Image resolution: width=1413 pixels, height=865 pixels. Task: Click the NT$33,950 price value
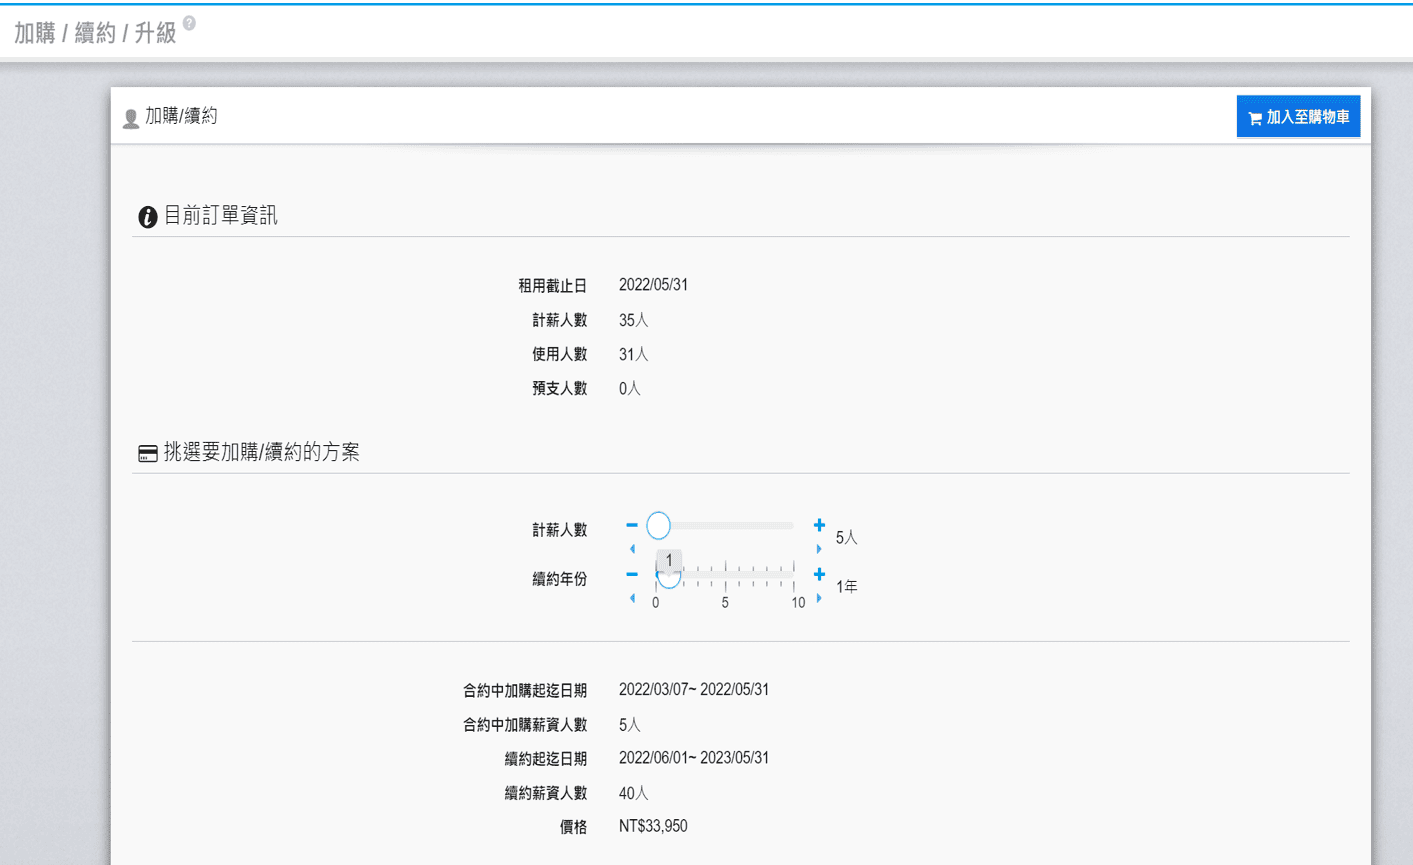(653, 826)
